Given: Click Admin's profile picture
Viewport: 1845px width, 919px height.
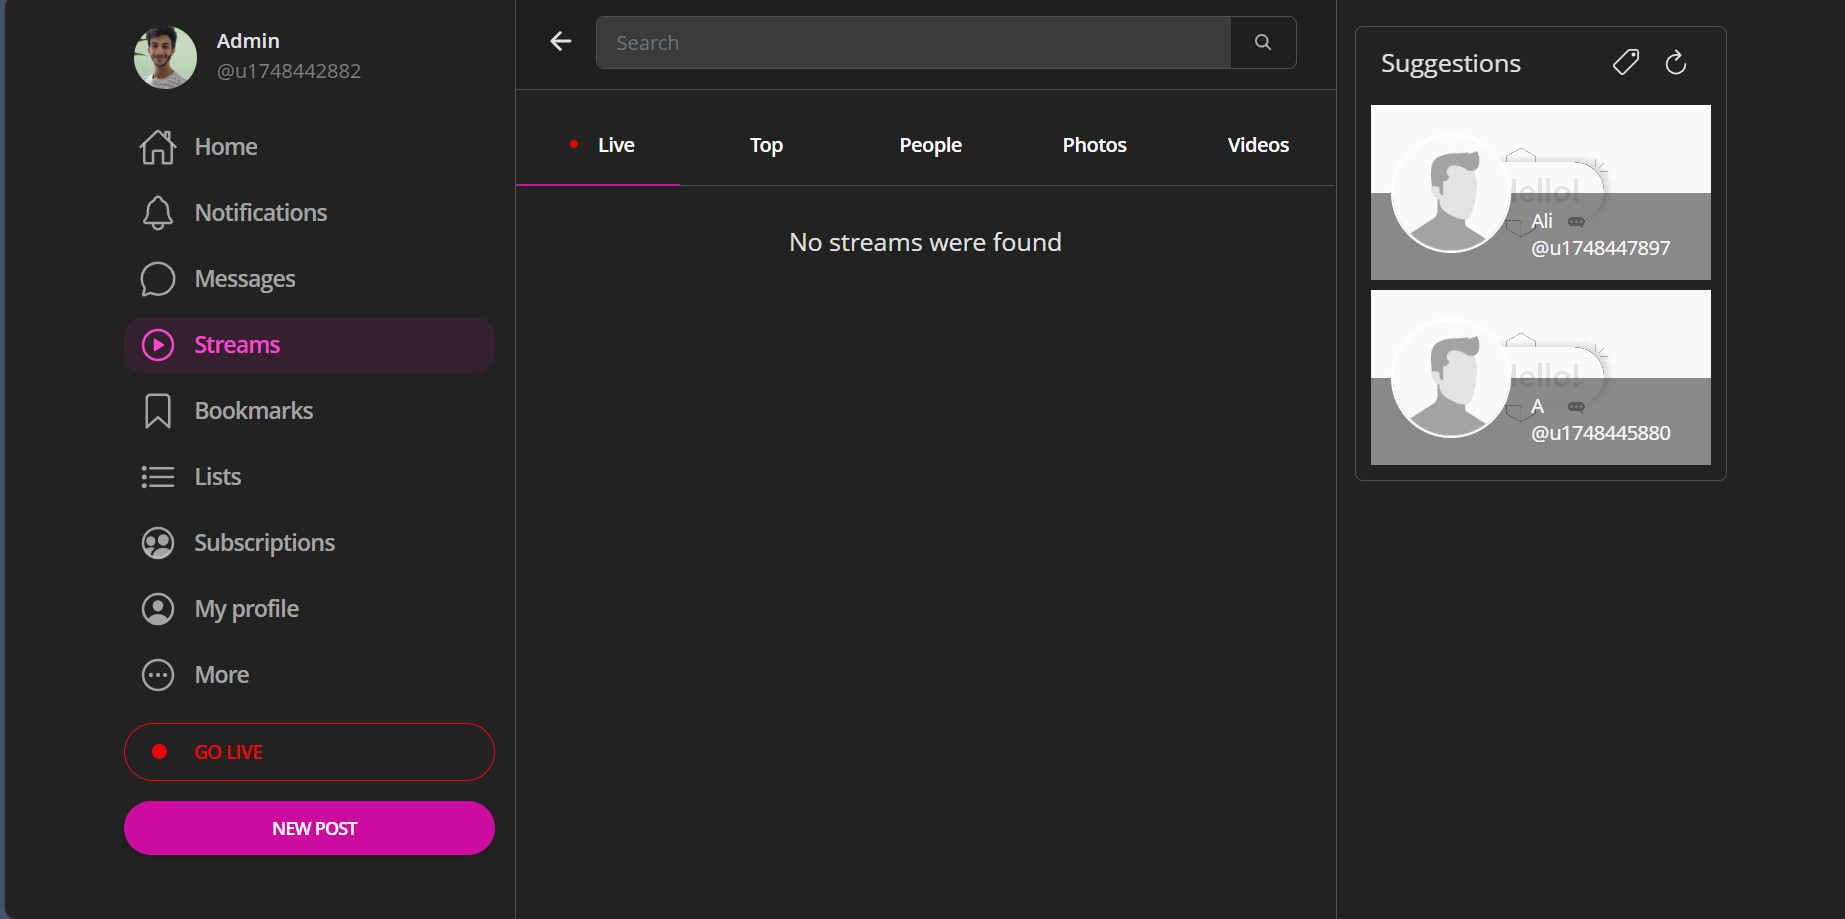Looking at the screenshot, I should (x=166, y=57).
